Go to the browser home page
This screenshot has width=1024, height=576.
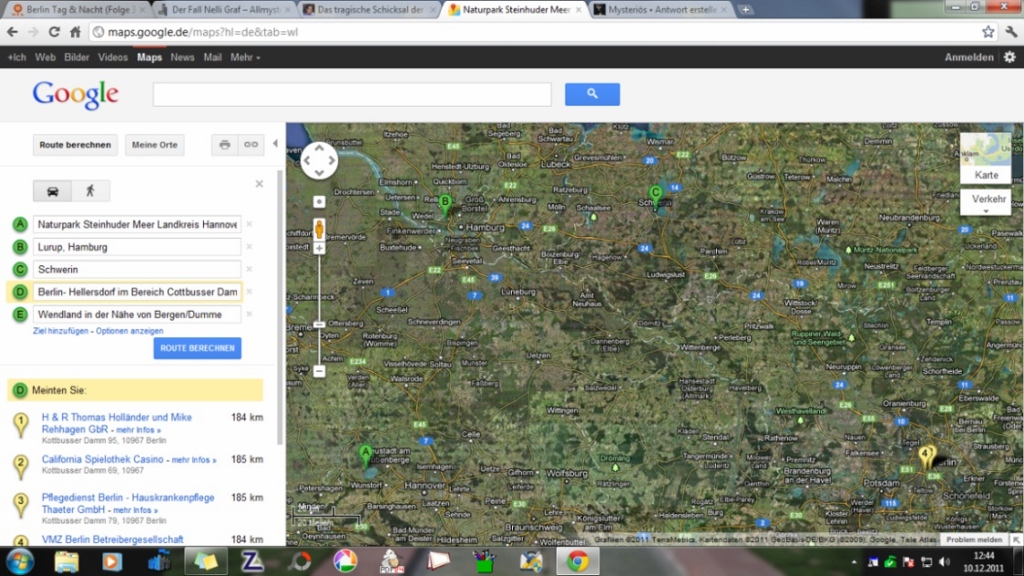(76, 31)
